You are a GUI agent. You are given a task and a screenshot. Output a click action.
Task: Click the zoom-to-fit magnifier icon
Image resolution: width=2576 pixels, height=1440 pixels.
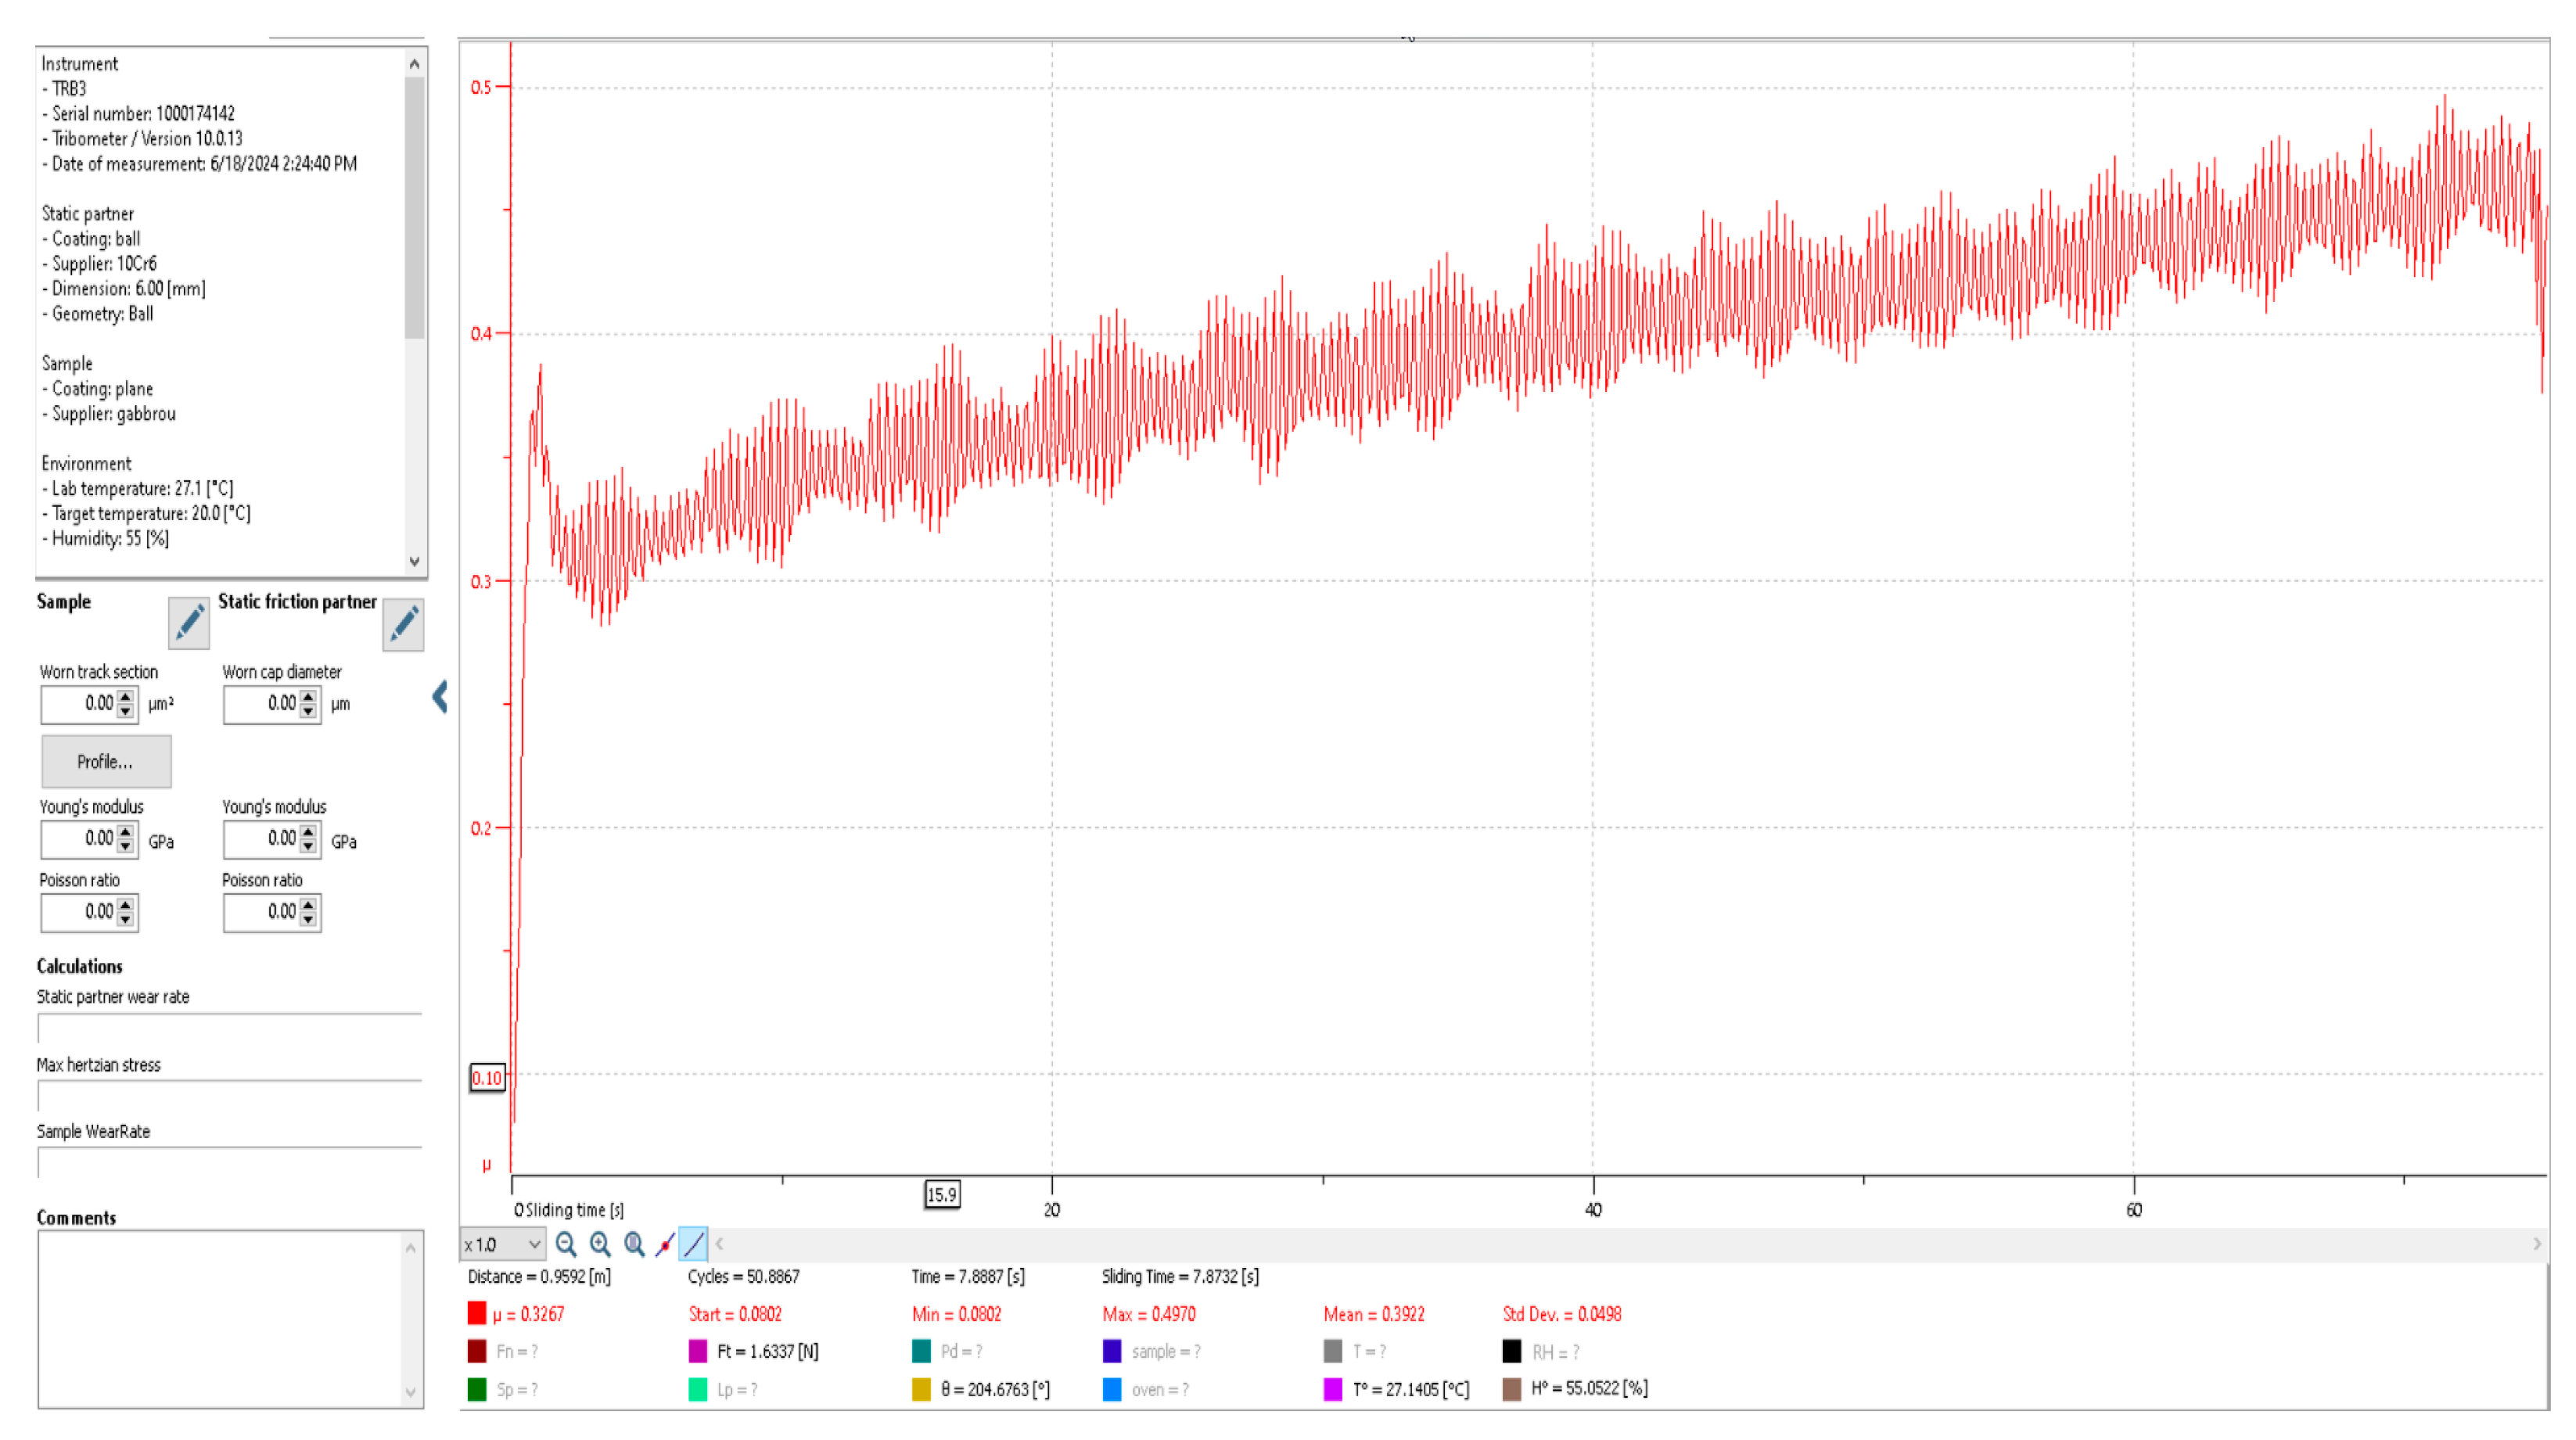[x=634, y=1244]
